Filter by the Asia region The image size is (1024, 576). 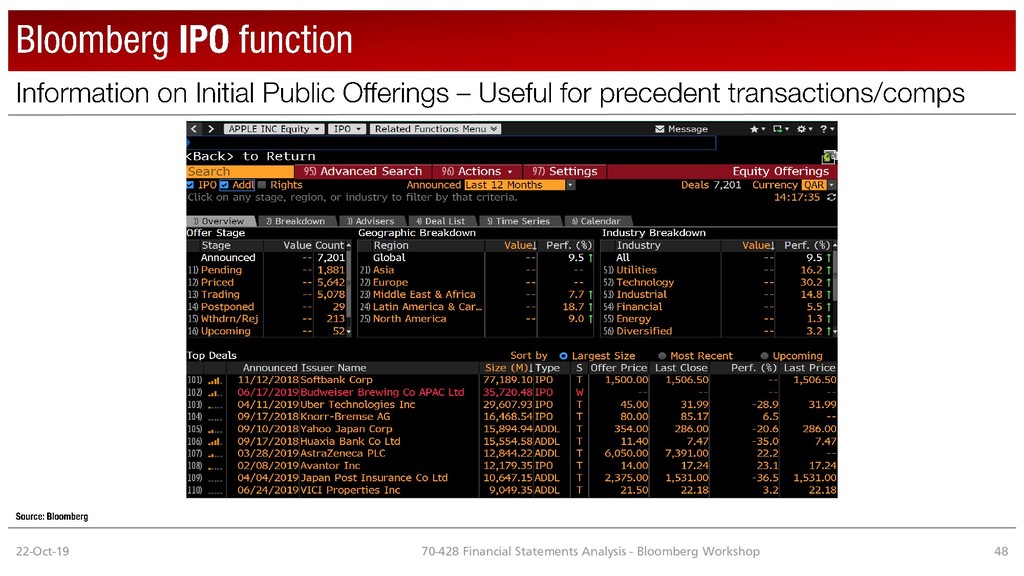(383, 270)
